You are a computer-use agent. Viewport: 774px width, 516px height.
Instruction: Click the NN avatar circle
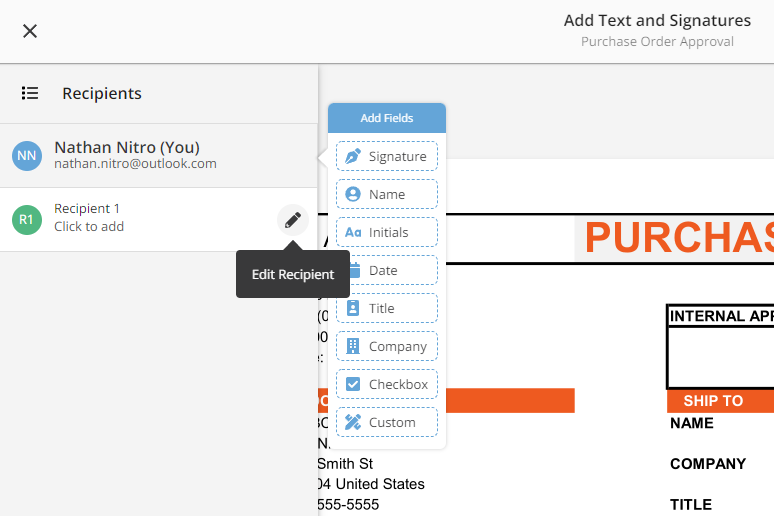click(x=27, y=155)
